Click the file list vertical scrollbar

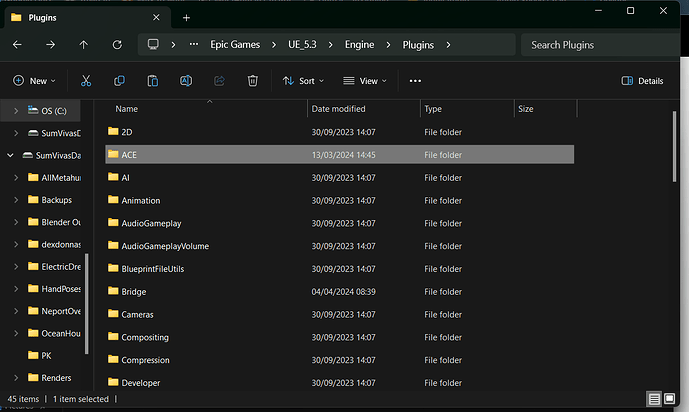[674, 146]
